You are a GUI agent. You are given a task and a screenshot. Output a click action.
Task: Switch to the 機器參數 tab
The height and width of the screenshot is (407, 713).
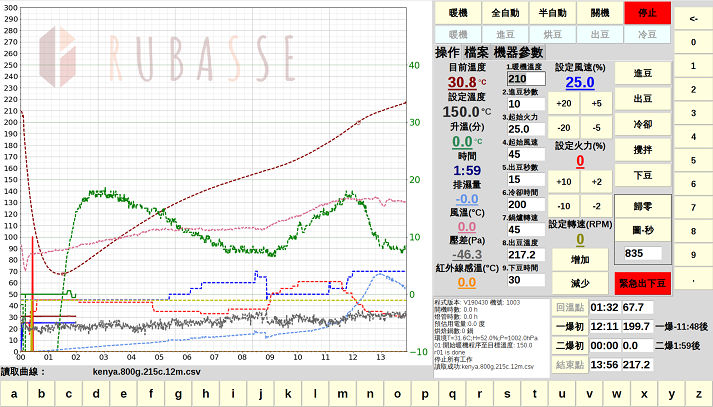tap(519, 52)
